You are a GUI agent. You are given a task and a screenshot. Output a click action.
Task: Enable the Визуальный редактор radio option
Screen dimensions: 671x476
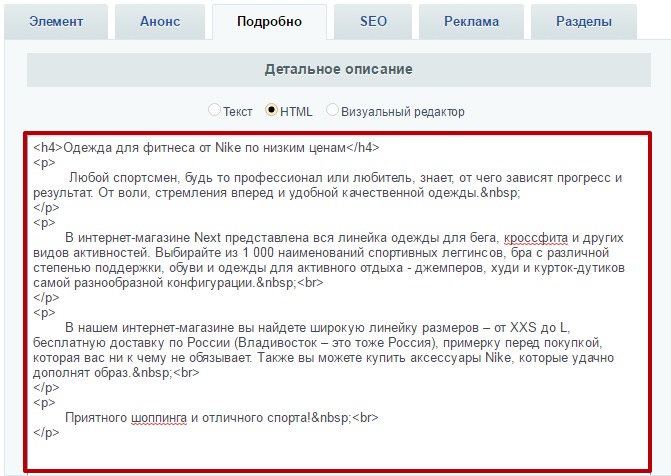coord(332,110)
